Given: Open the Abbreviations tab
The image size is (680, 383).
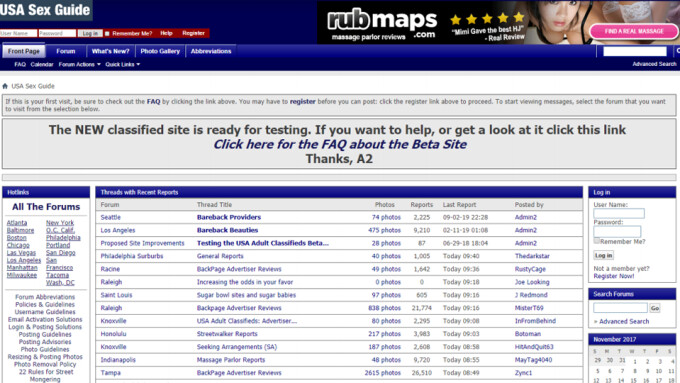Looking at the screenshot, I should 211,51.
